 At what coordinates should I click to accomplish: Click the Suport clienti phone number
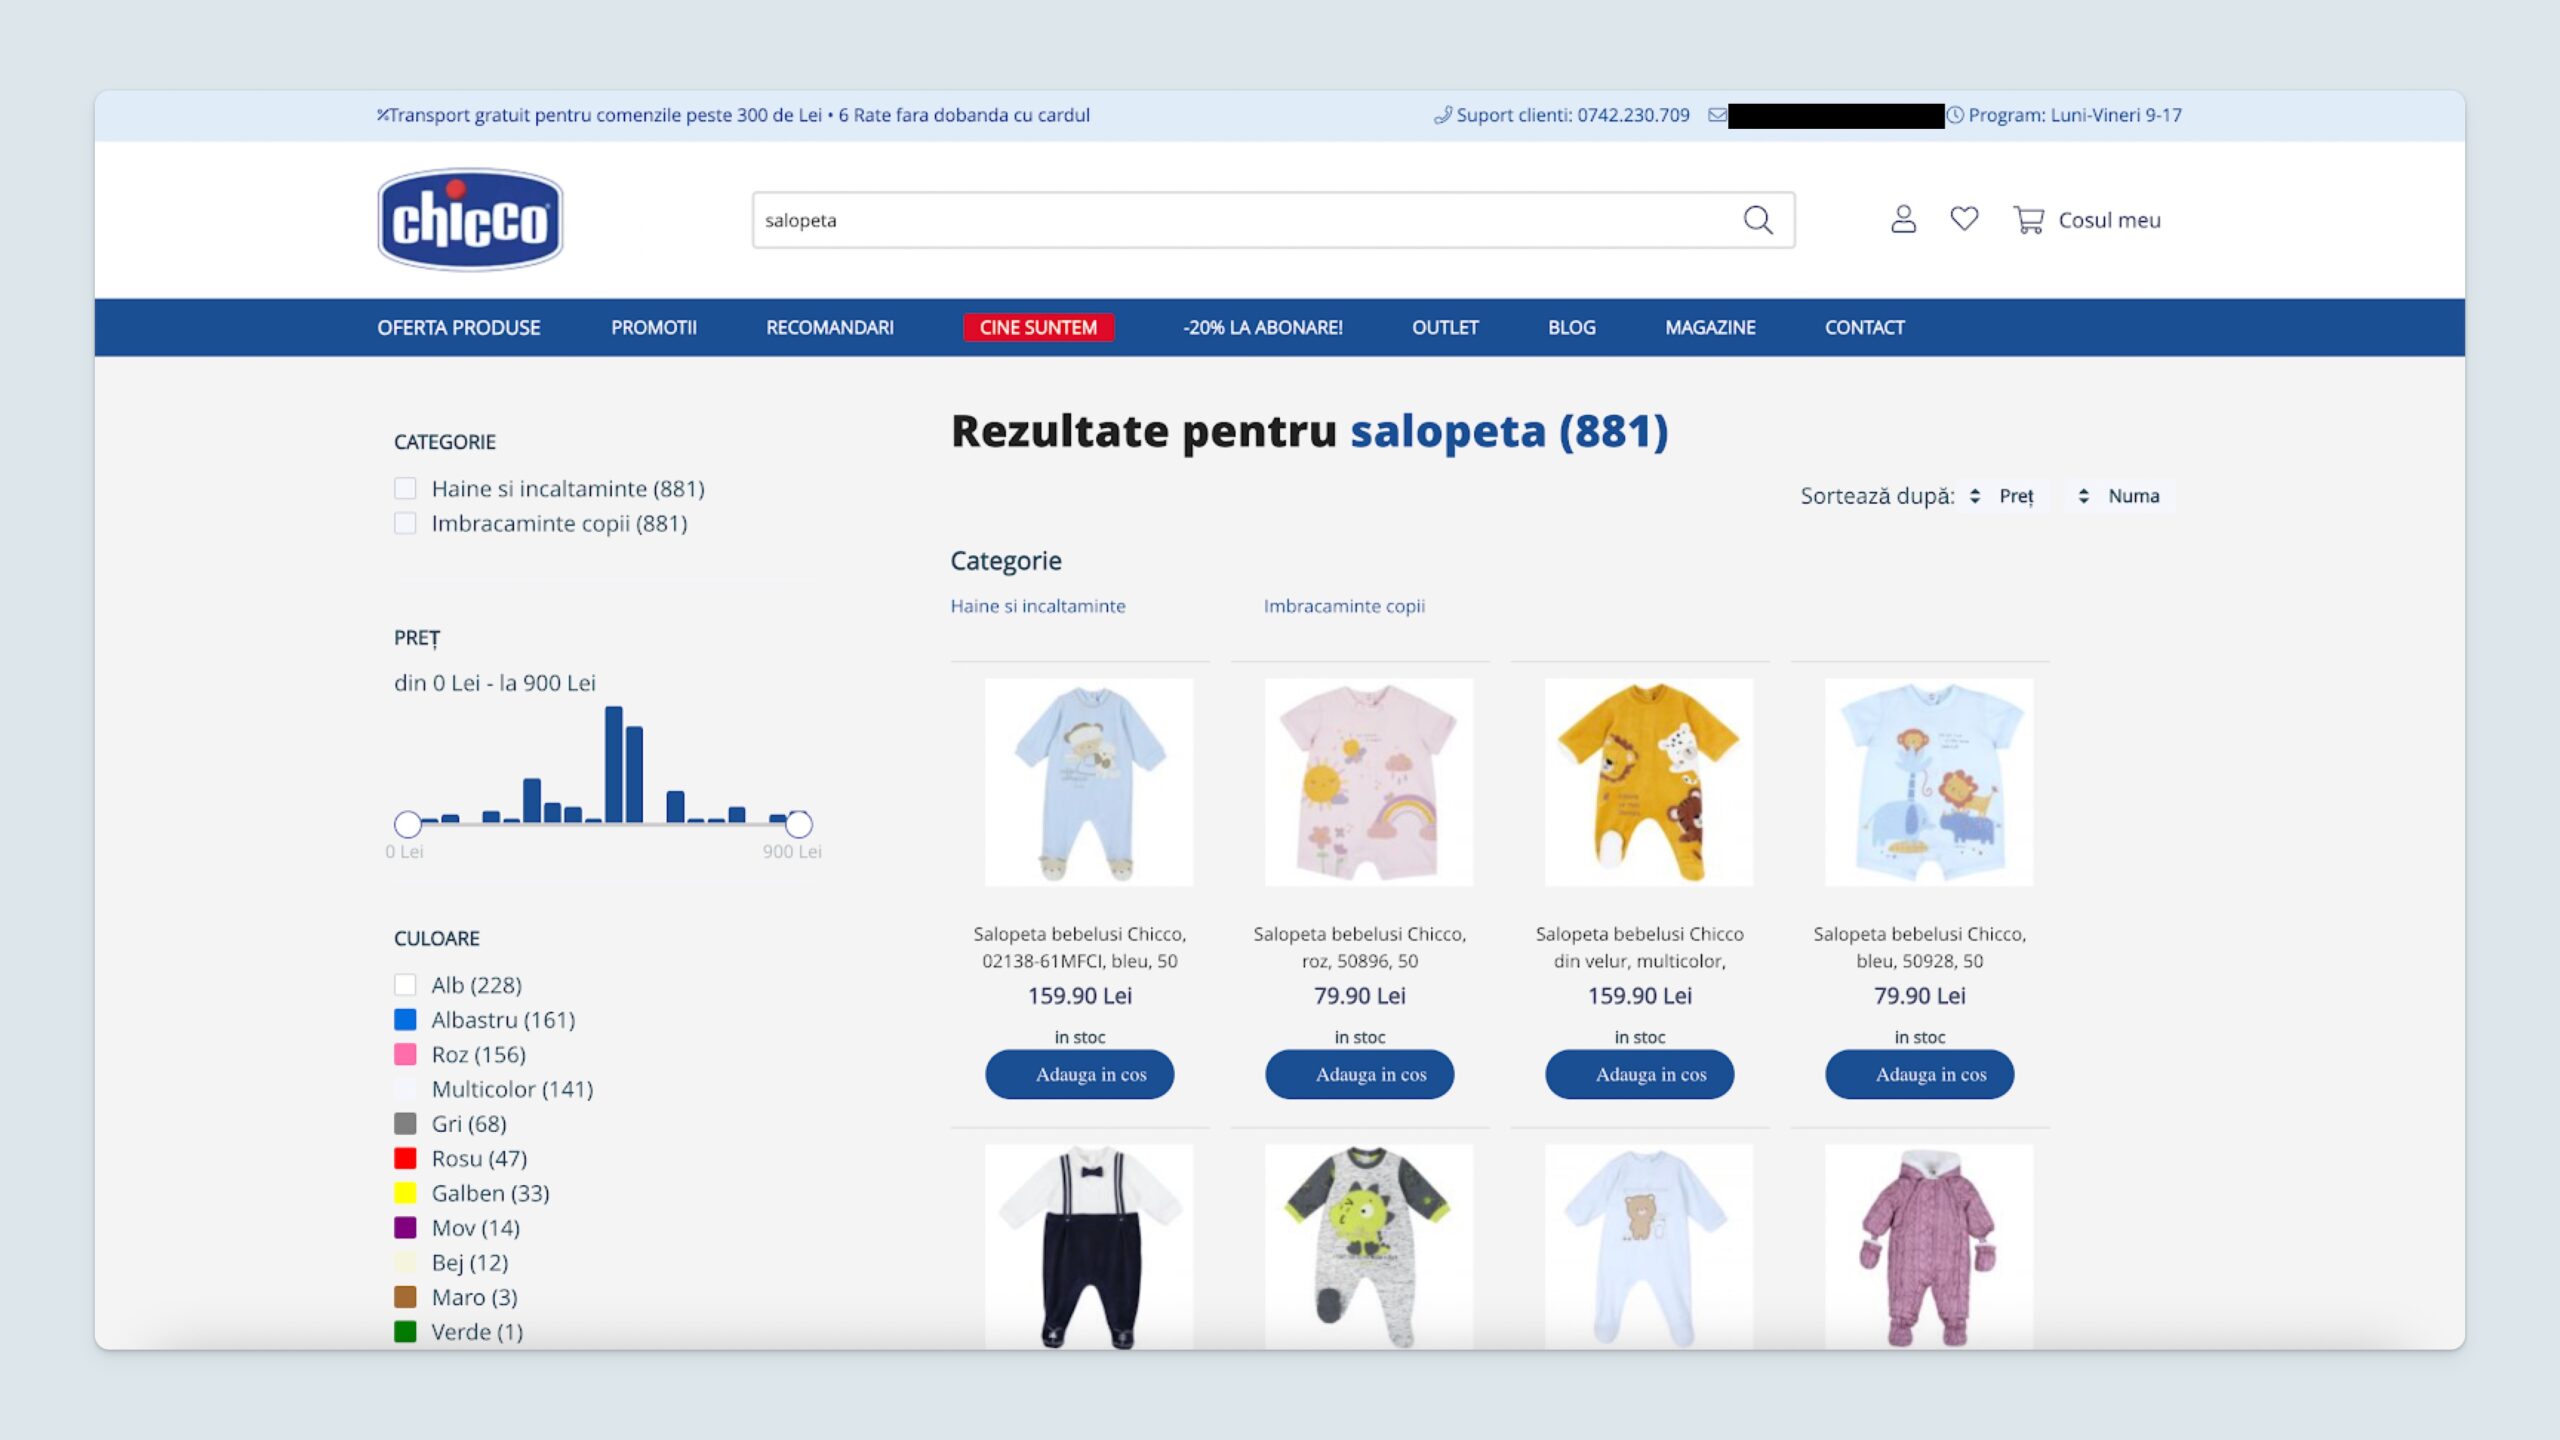[x=1633, y=115]
